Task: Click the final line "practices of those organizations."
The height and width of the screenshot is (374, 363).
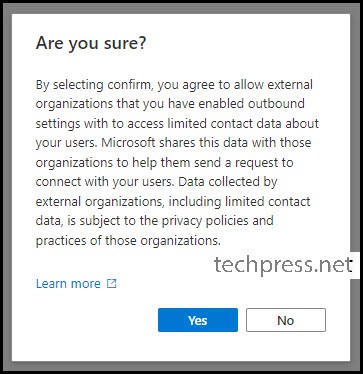Action: [128, 241]
